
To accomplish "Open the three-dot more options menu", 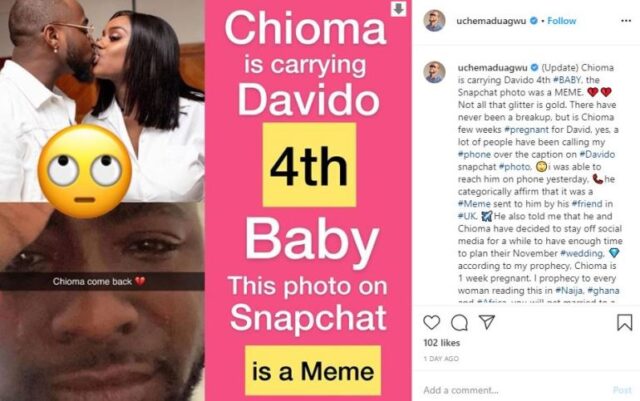I will (x=626, y=21).
